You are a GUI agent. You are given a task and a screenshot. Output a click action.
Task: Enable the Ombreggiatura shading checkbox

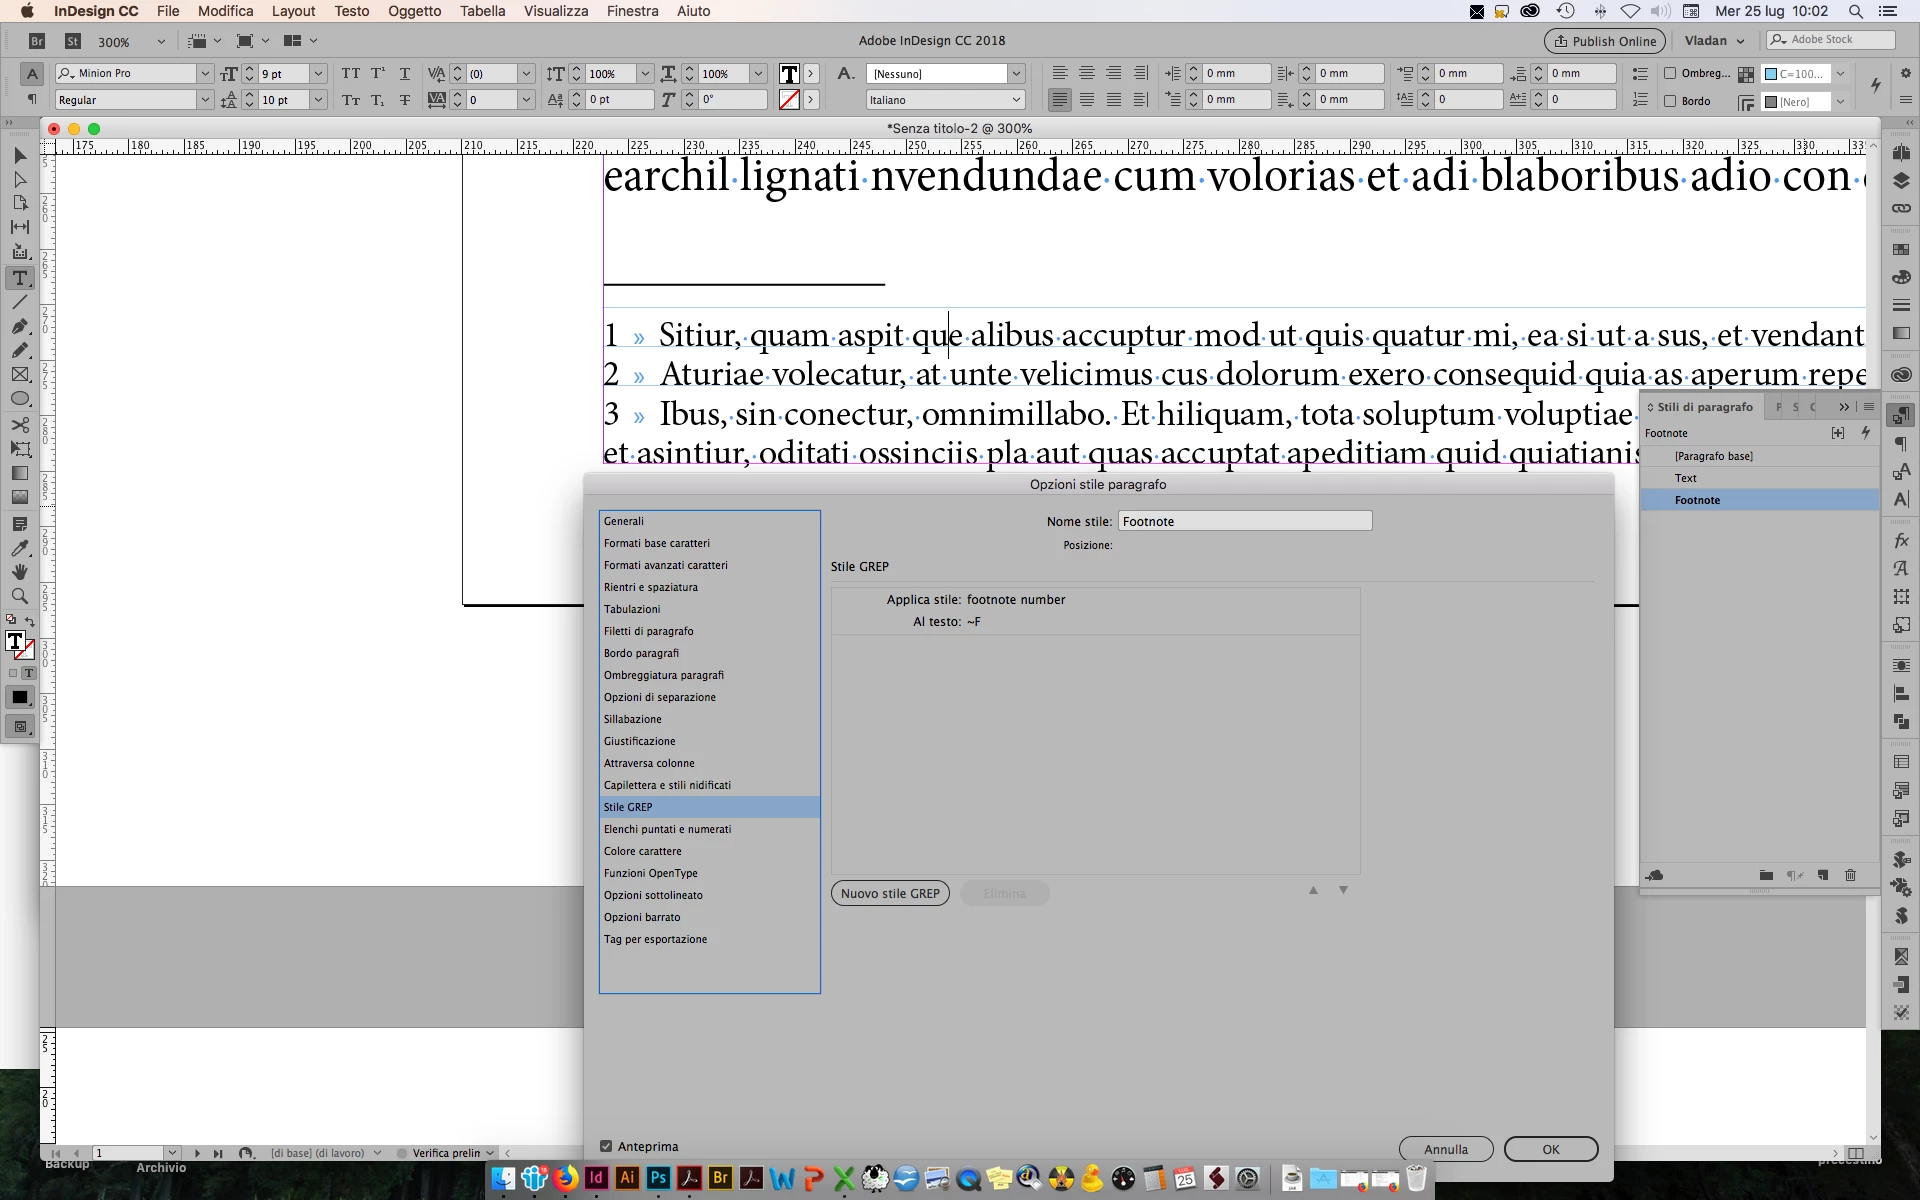coord(1670,73)
